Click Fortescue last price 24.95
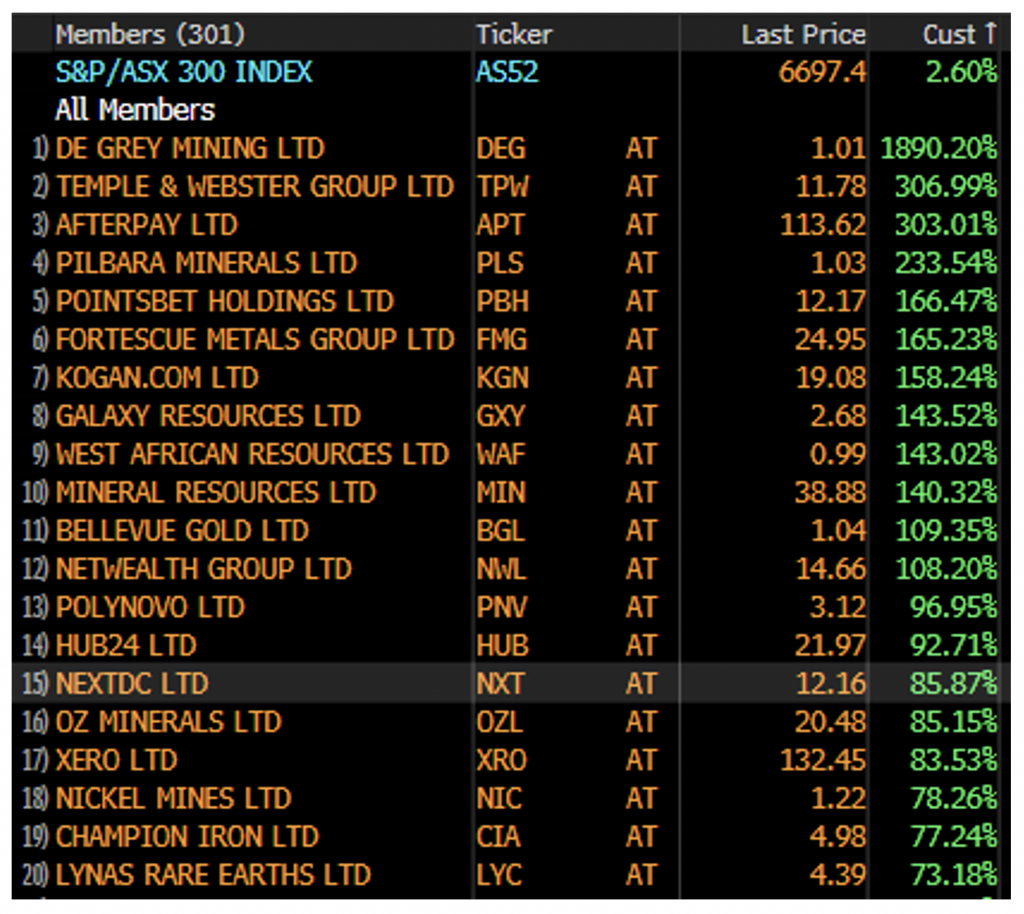1024x914 pixels. click(830, 339)
